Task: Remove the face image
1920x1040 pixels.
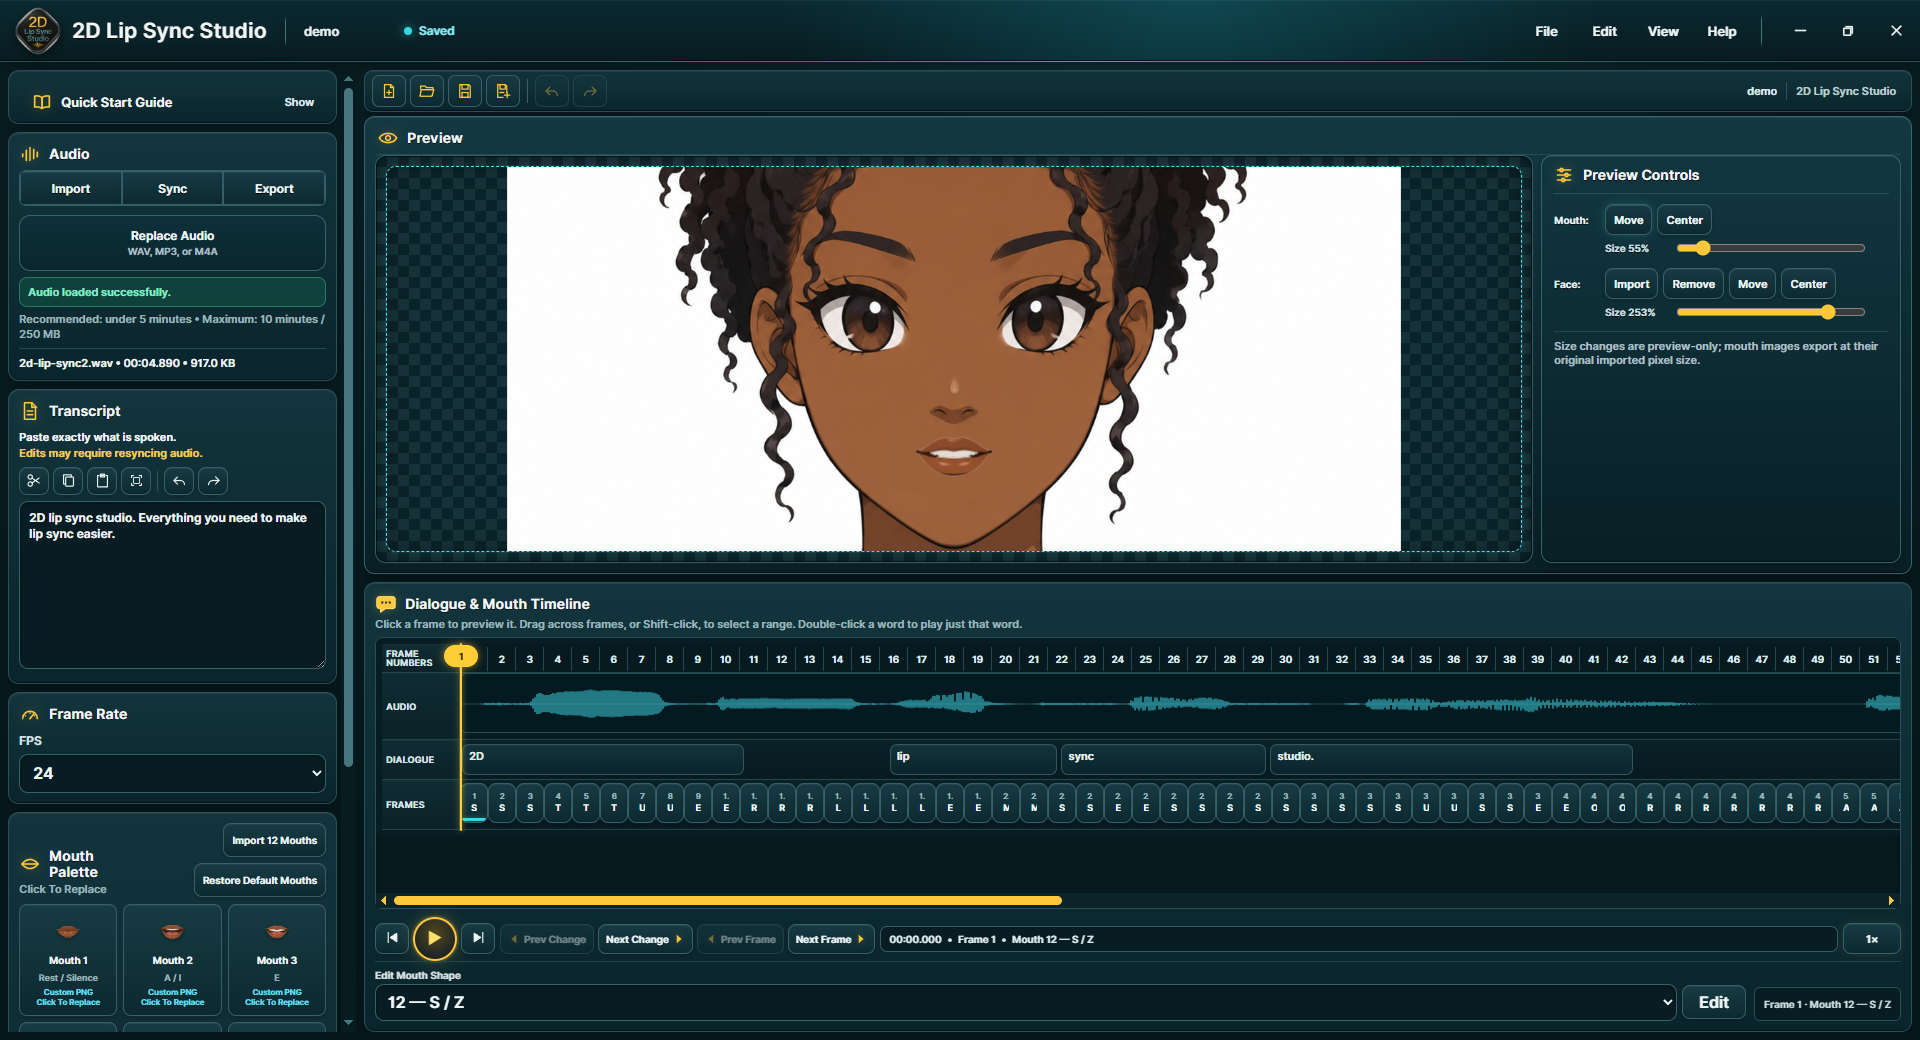Action: pyautogui.click(x=1693, y=284)
